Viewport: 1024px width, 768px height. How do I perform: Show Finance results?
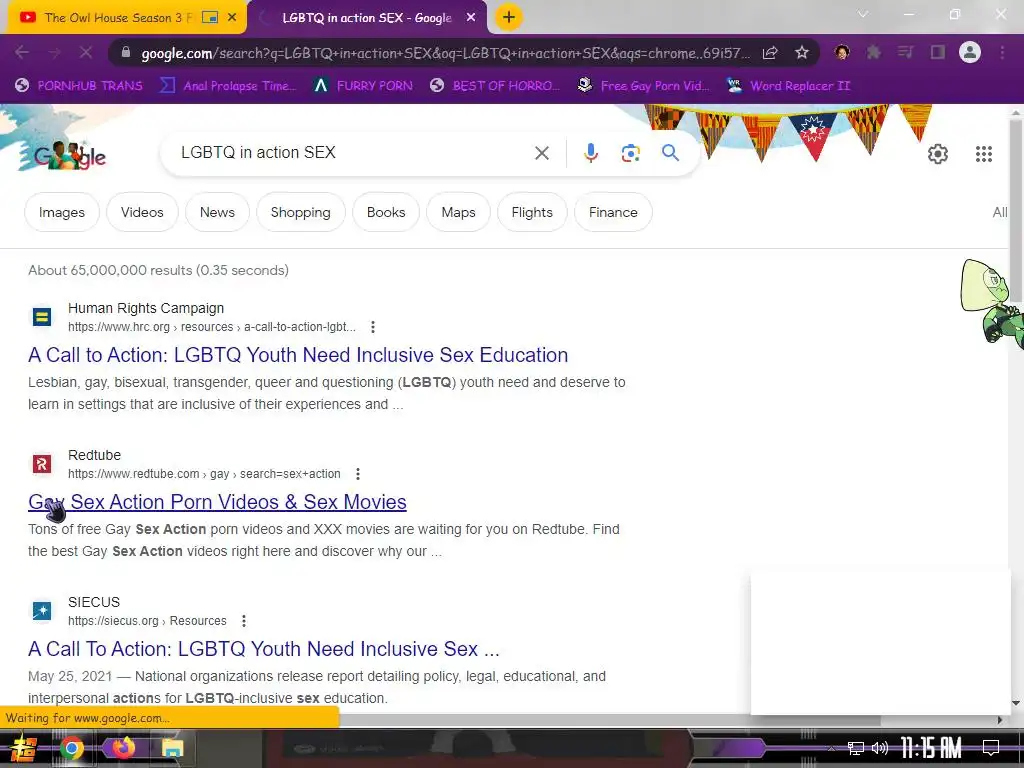click(613, 212)
